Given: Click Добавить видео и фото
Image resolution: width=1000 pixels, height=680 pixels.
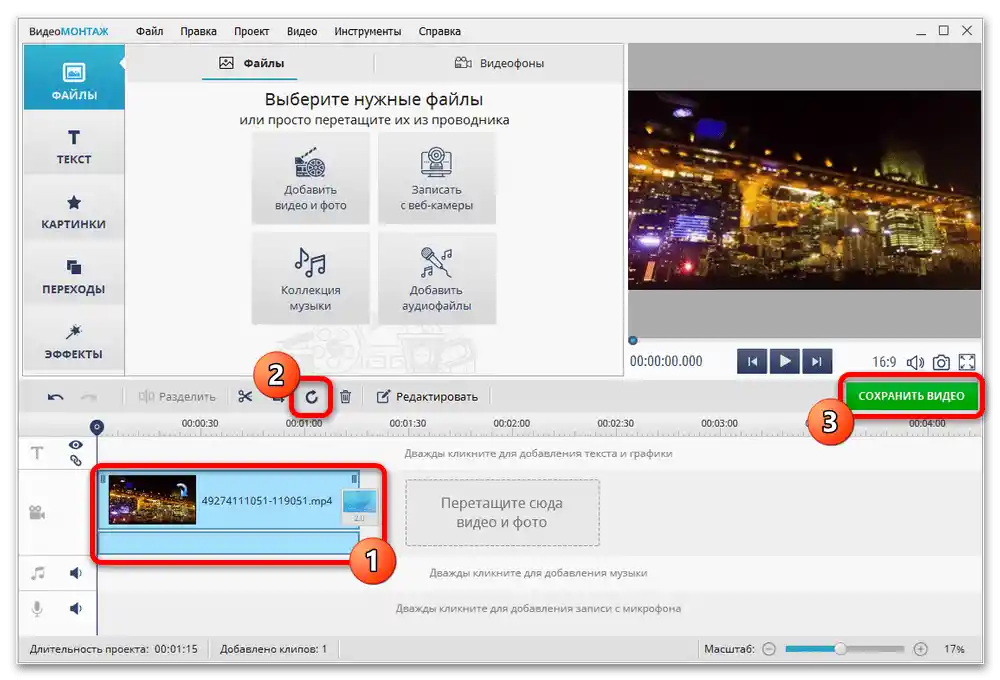Looking at the screenshot, I should pyautogui.click(x=311, y=178).
